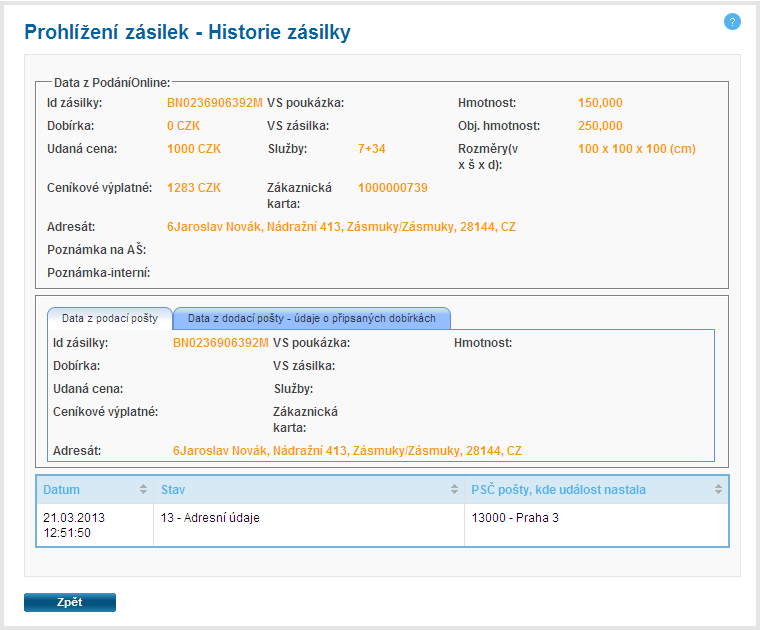Click the Rozměry value 100 x 100 x 100
Viewport: 761px width, 630px height.
[636, 149]
